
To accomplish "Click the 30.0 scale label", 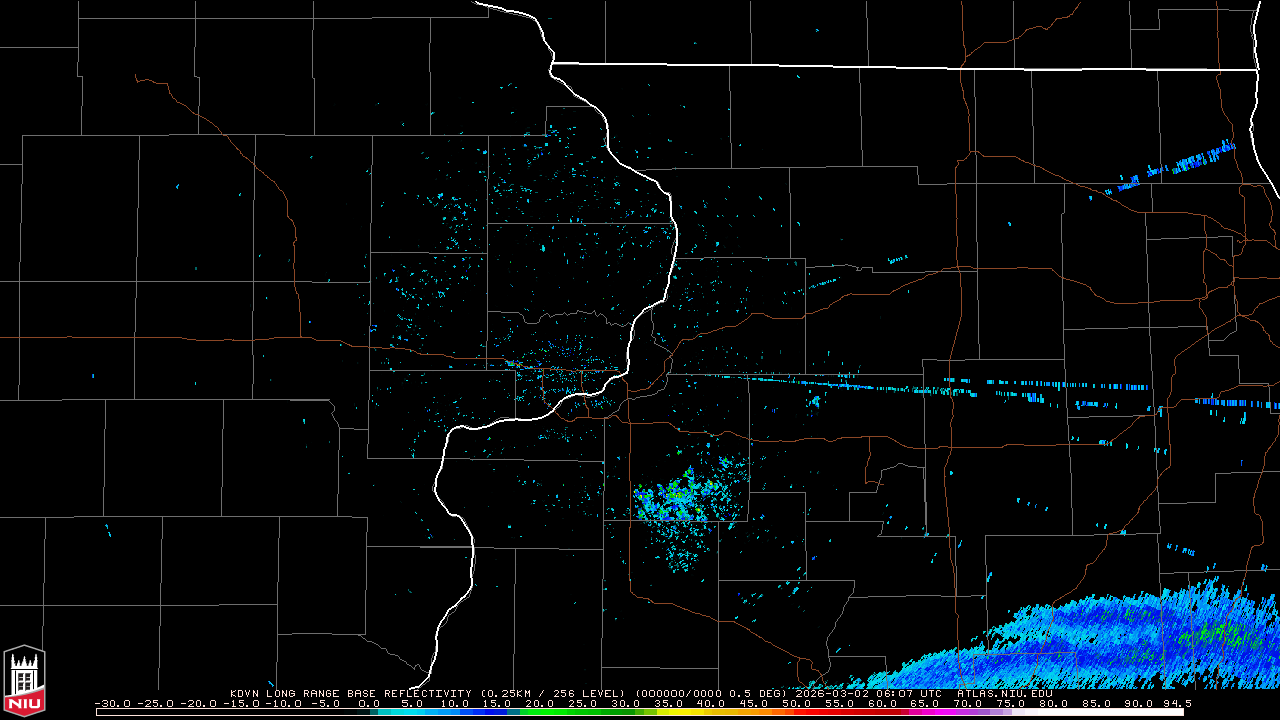I will tap(628, 703).
